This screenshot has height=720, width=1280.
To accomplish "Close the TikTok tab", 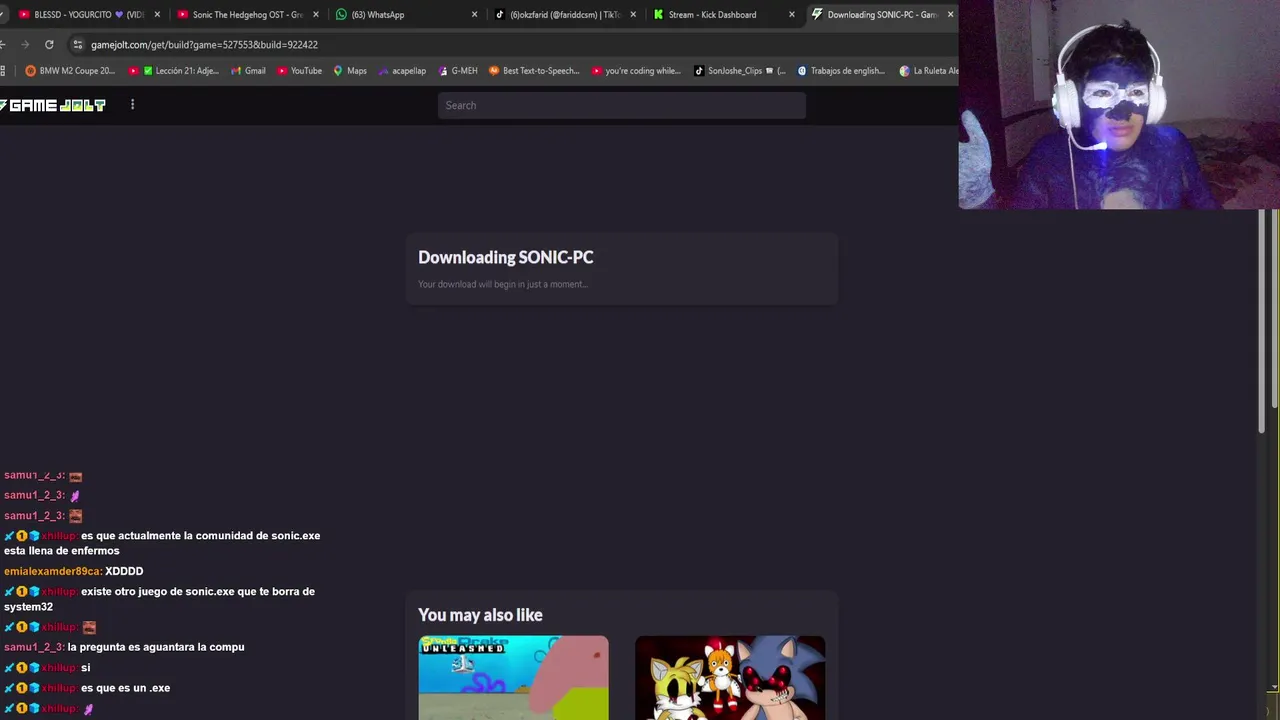I will click(633, 15).
